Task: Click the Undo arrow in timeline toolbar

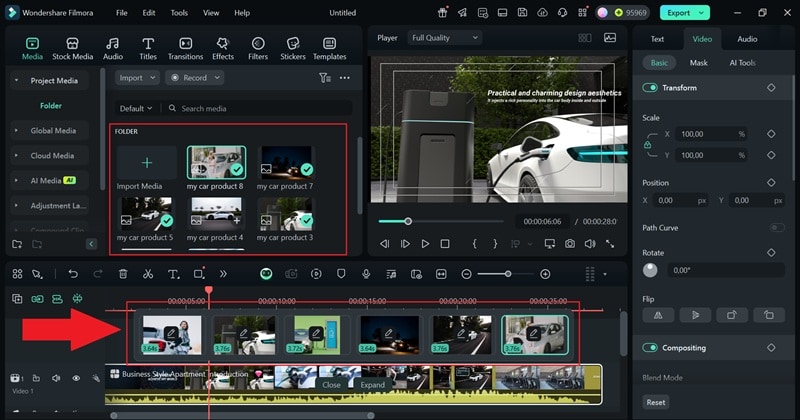Action: click(x=73, y=274)
